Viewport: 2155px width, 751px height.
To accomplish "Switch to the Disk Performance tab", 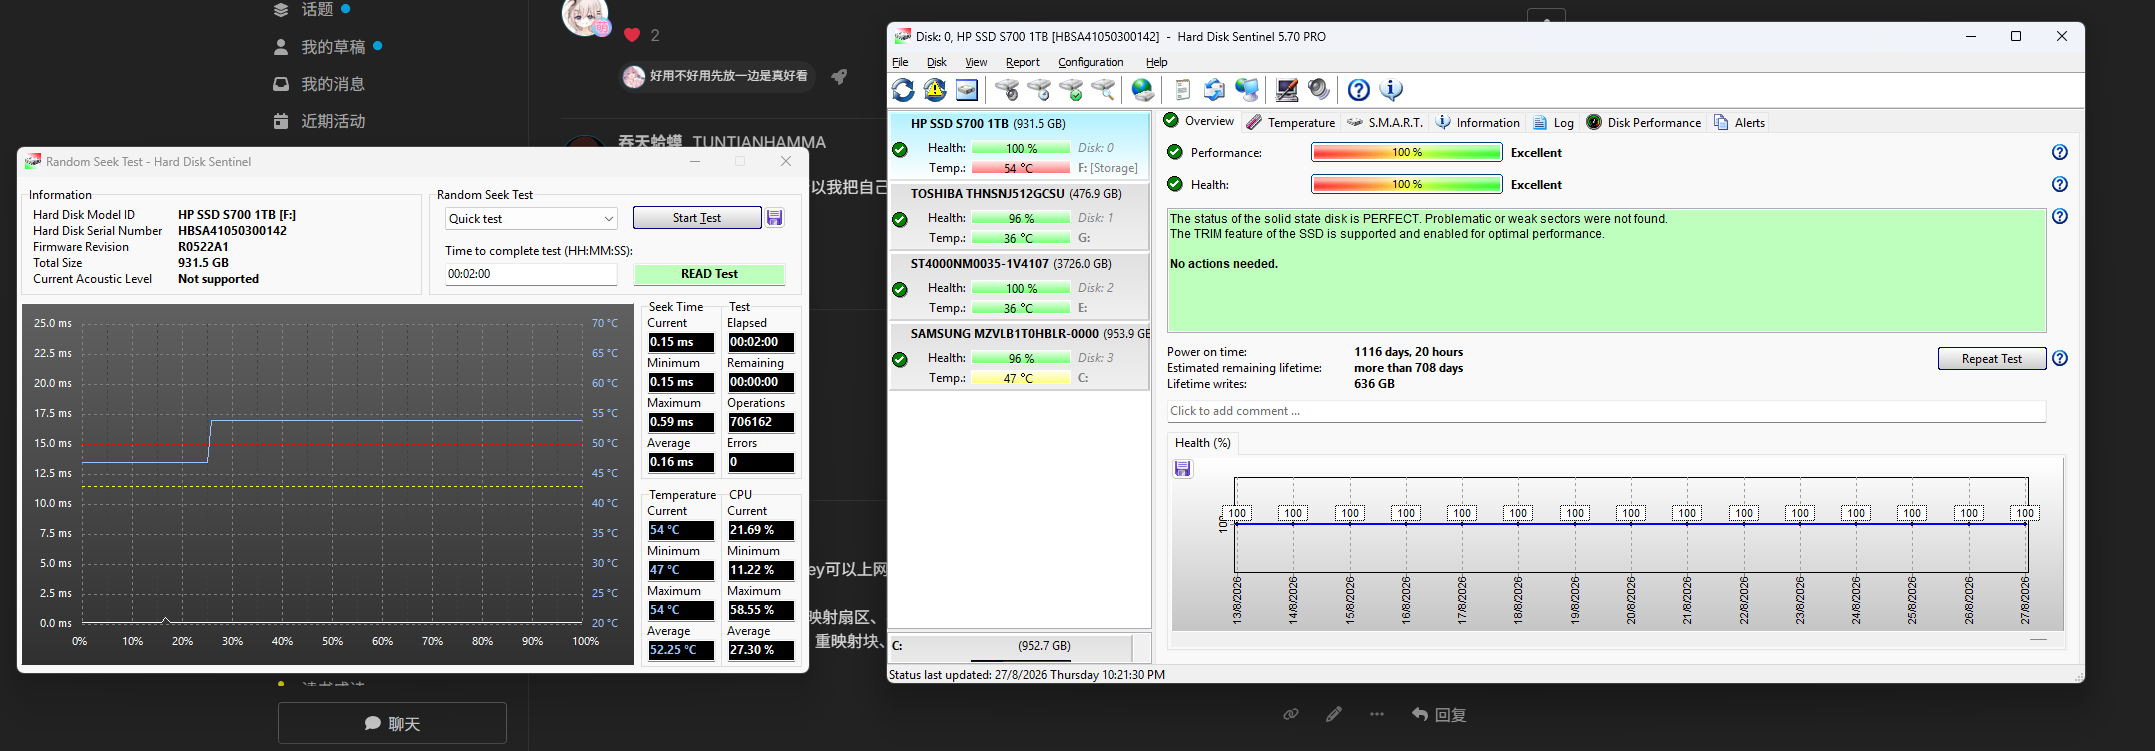I will 1644,122.
